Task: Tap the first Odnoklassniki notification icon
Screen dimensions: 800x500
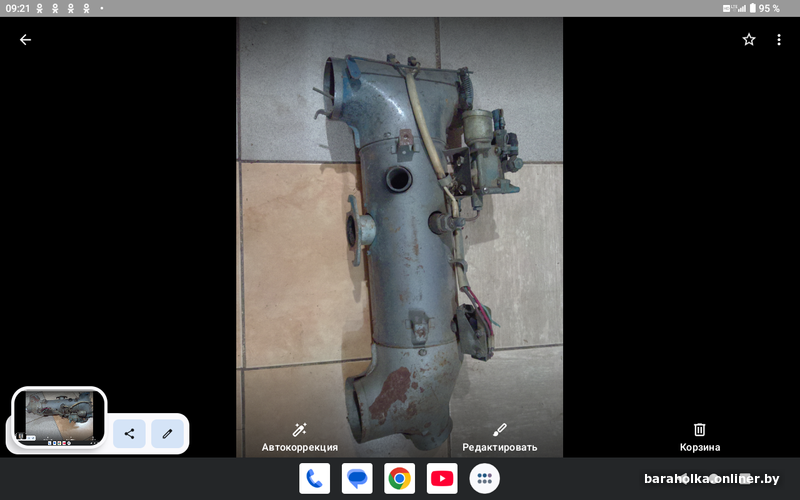Action: pos(39,8)
